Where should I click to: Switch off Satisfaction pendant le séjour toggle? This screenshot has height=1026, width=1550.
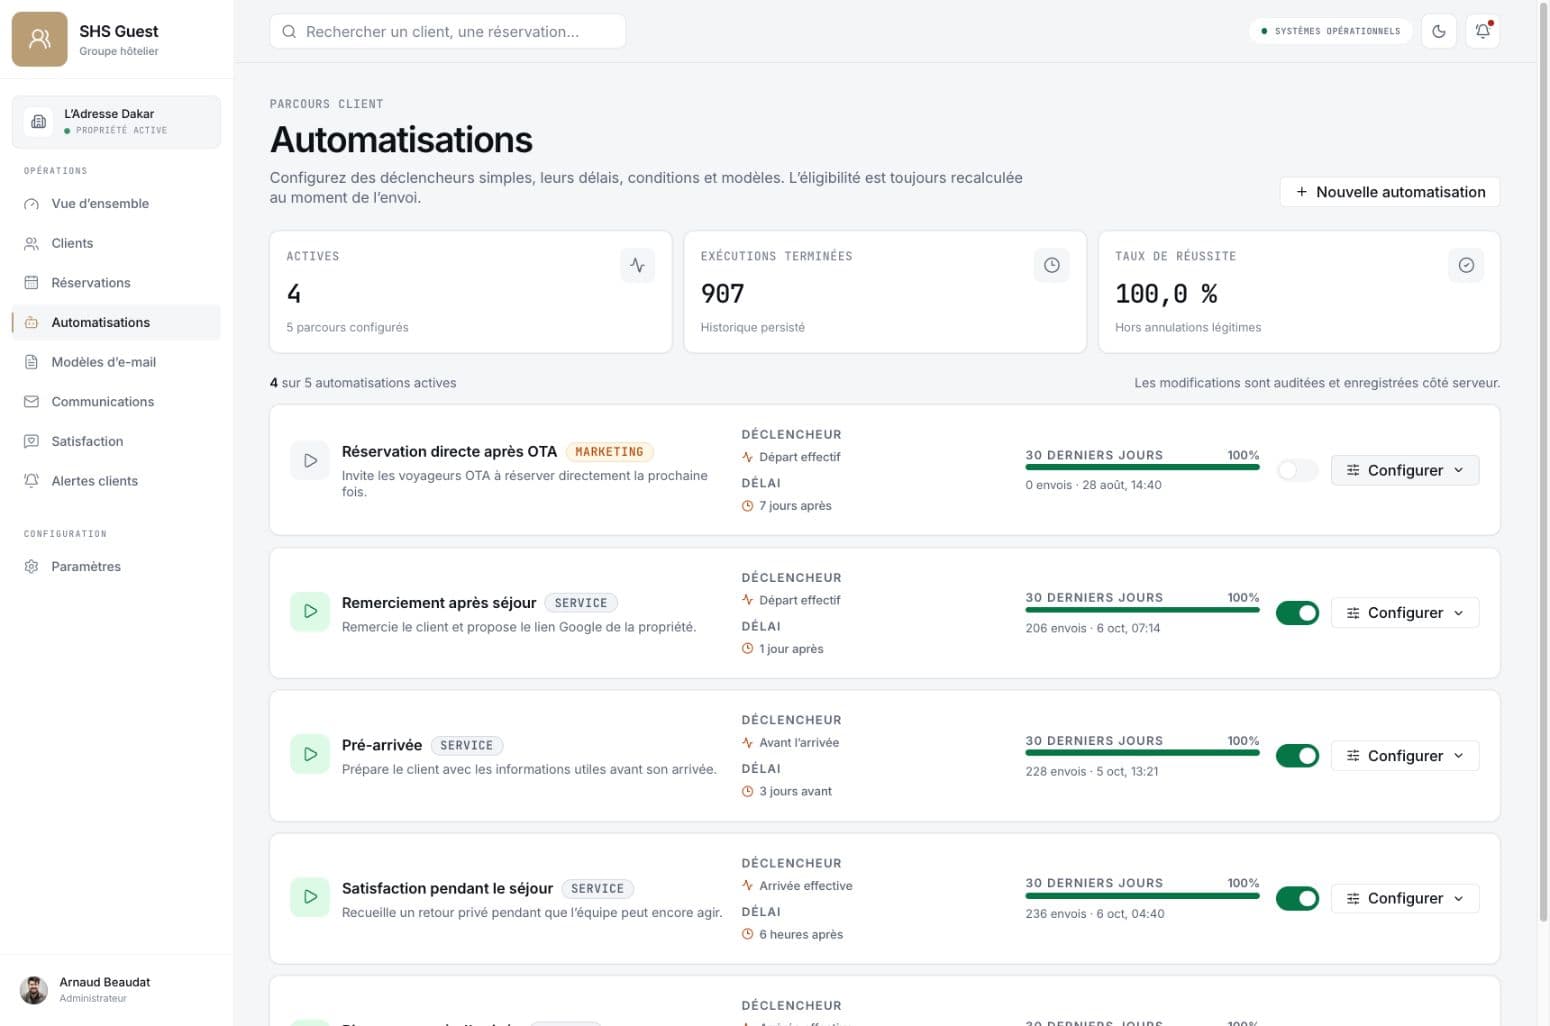click(x=1297, y=899)
